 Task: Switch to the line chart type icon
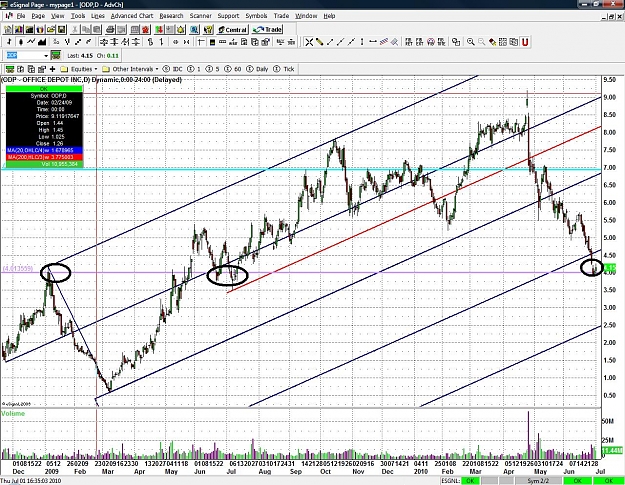31,42
